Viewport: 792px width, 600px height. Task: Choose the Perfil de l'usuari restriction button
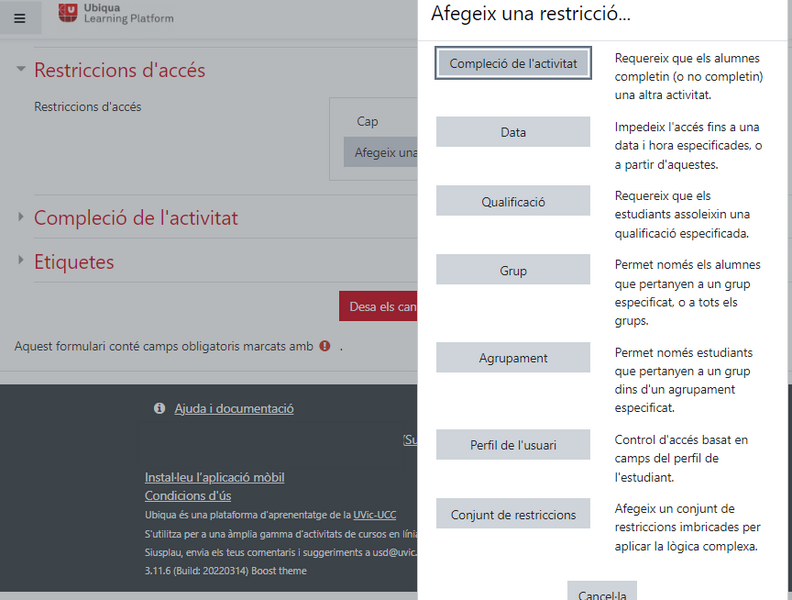point(513,444)
